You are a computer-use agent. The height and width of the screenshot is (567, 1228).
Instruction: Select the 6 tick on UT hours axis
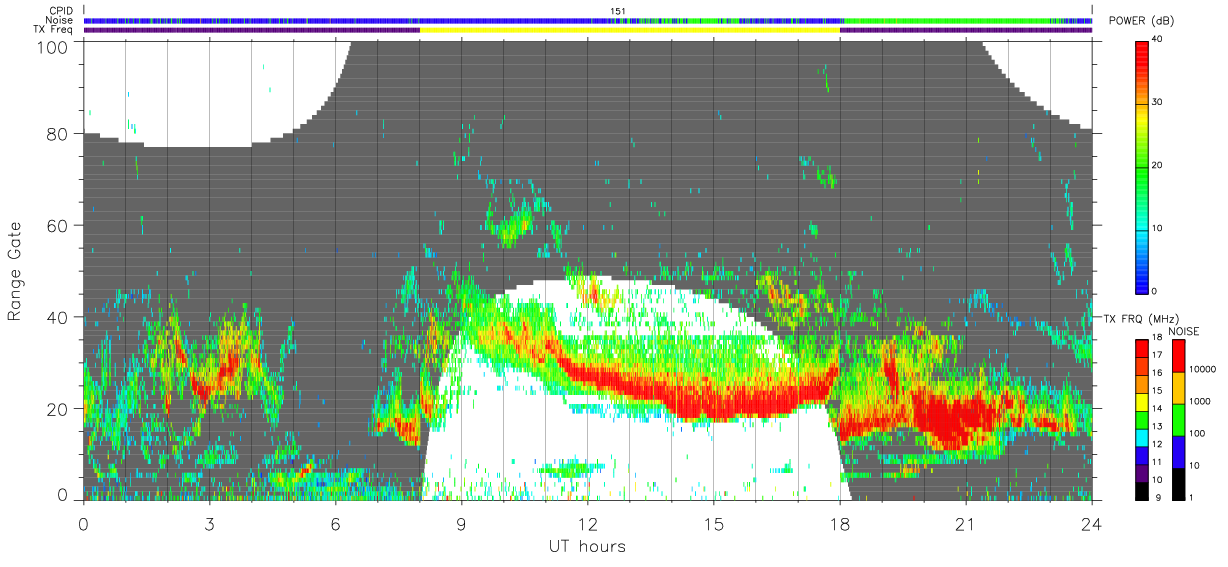pos(335,523)
